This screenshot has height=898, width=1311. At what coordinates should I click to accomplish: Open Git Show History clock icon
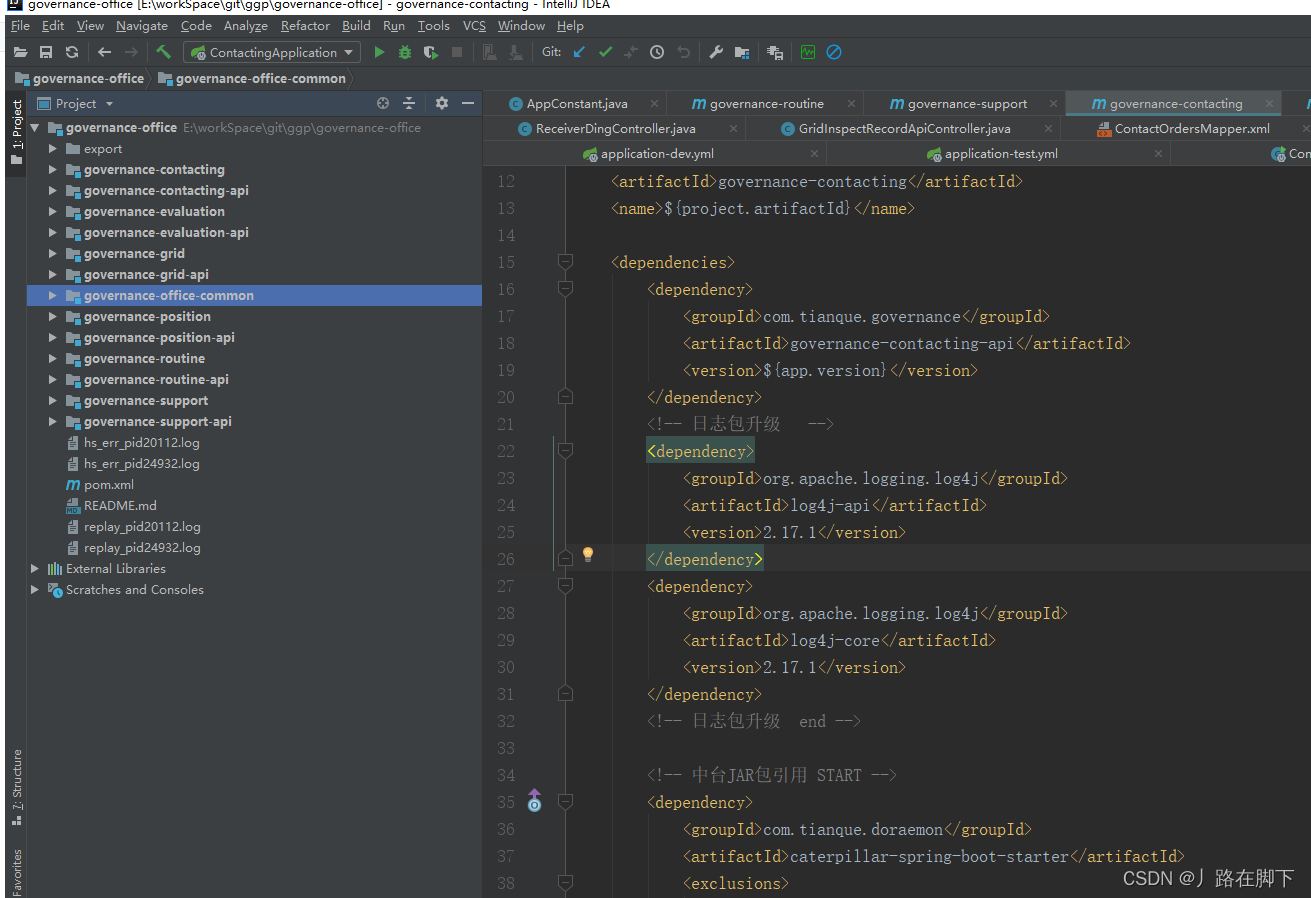click(657, 52)
